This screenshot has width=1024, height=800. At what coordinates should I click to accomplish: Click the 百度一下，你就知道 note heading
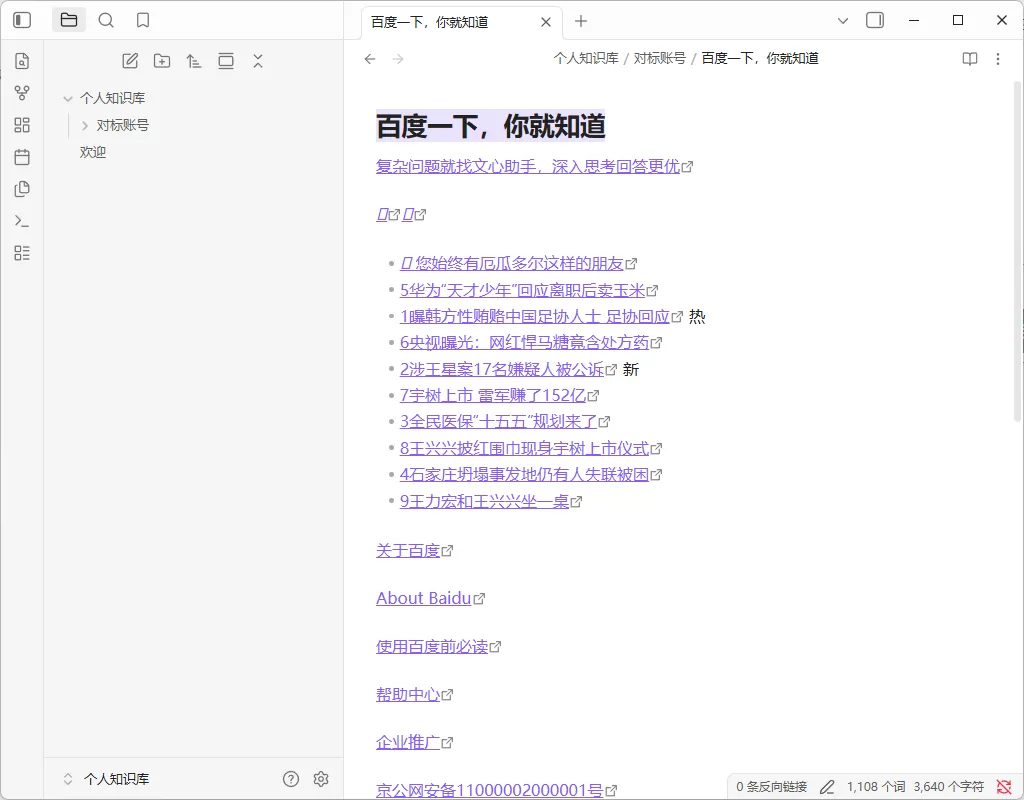click(x=490, y=126)
